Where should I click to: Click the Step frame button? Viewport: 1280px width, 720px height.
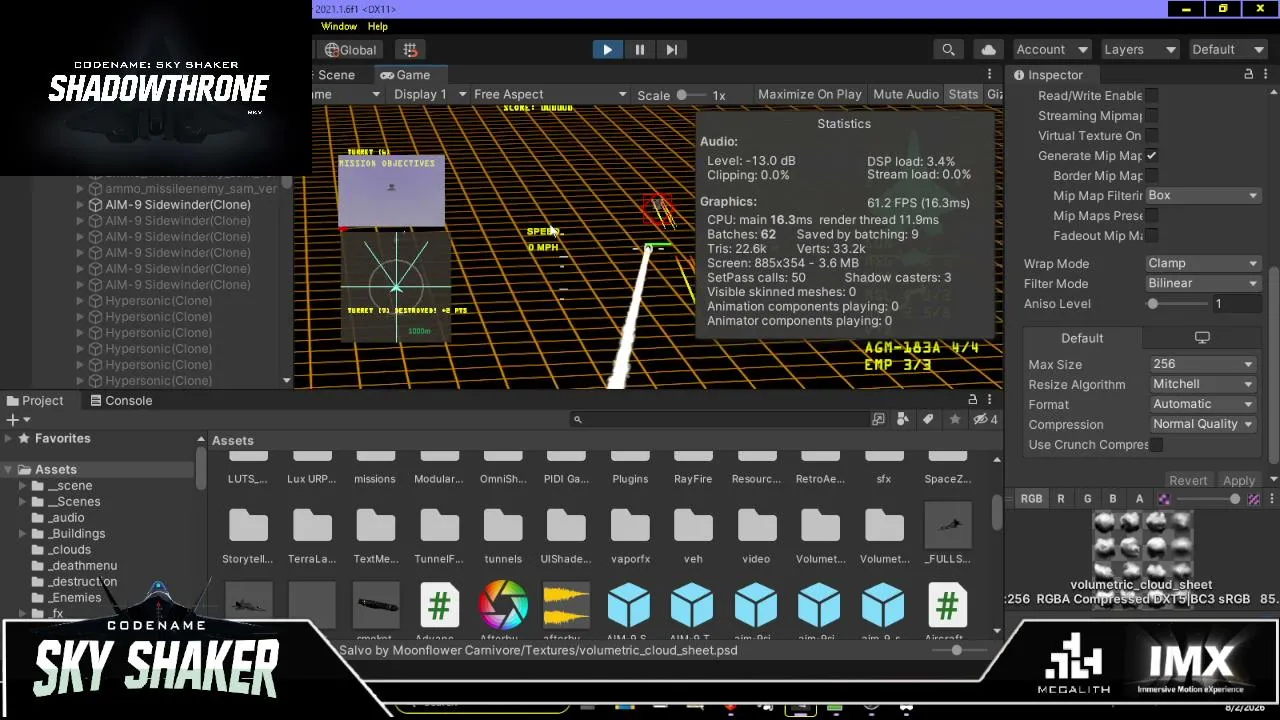point(672,49)
